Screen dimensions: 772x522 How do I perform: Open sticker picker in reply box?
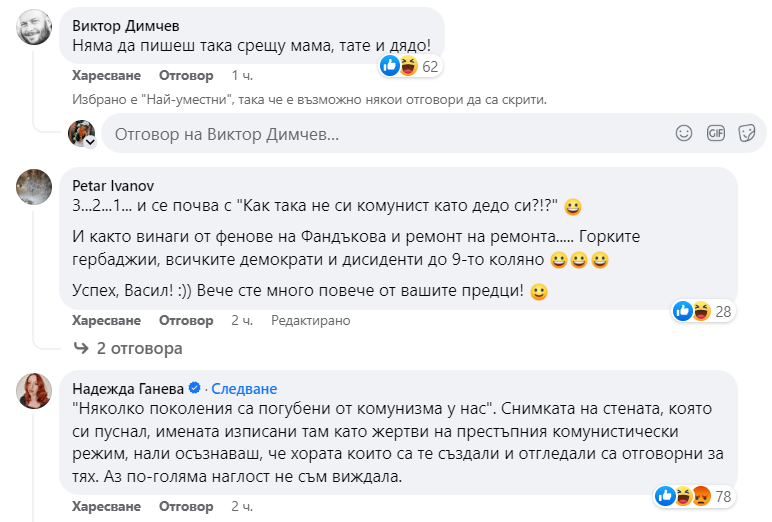(x=746, y=133)
